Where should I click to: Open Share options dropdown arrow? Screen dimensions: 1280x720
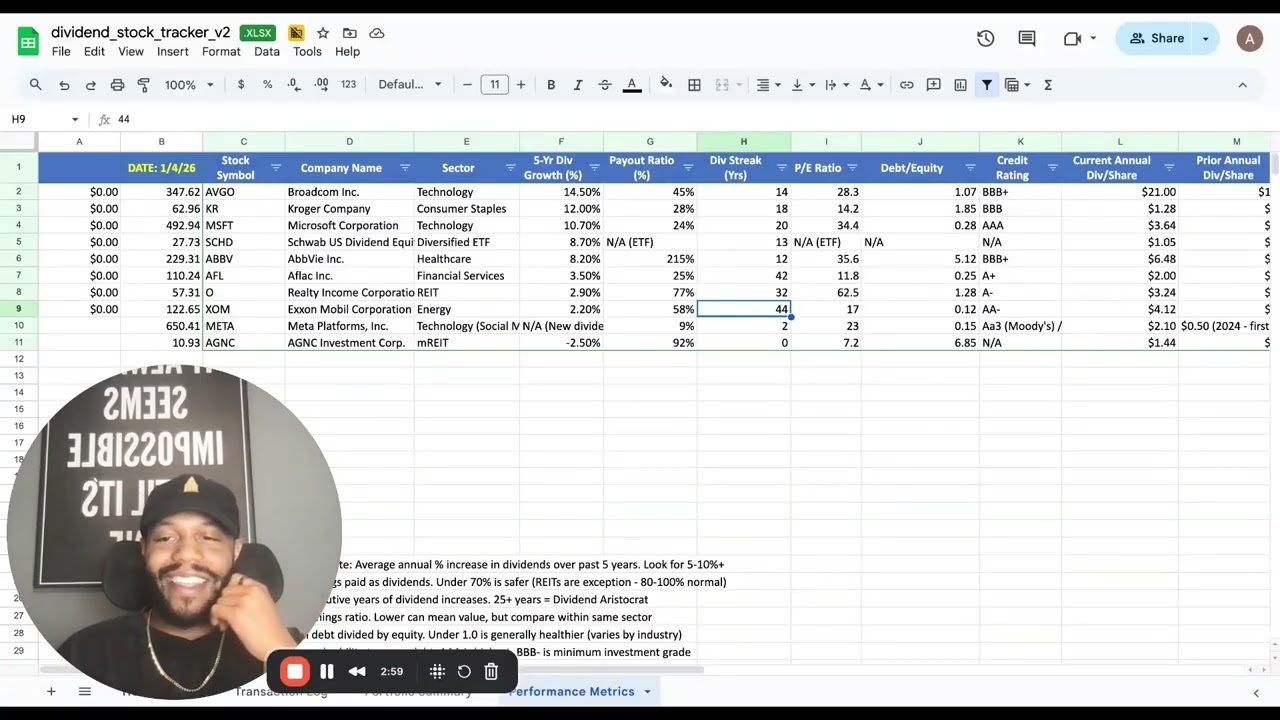point(1206,38)
